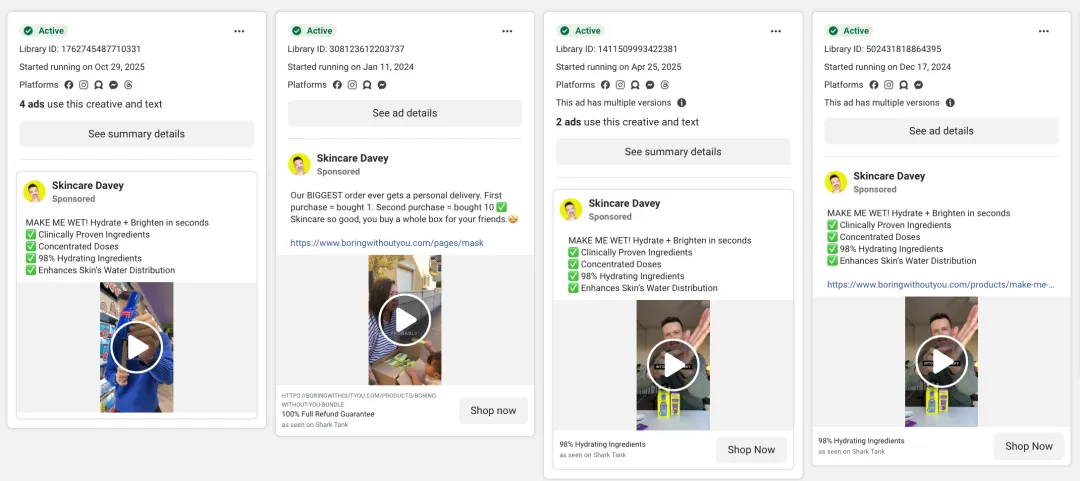Click Skincare Davey name on Dec 17, 2024 ad
Viewport: 1080px width, 481px height.
pos(889,176)
